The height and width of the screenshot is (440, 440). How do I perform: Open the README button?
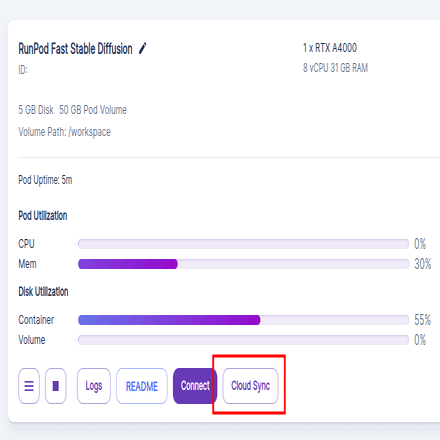tap(142, 386)
